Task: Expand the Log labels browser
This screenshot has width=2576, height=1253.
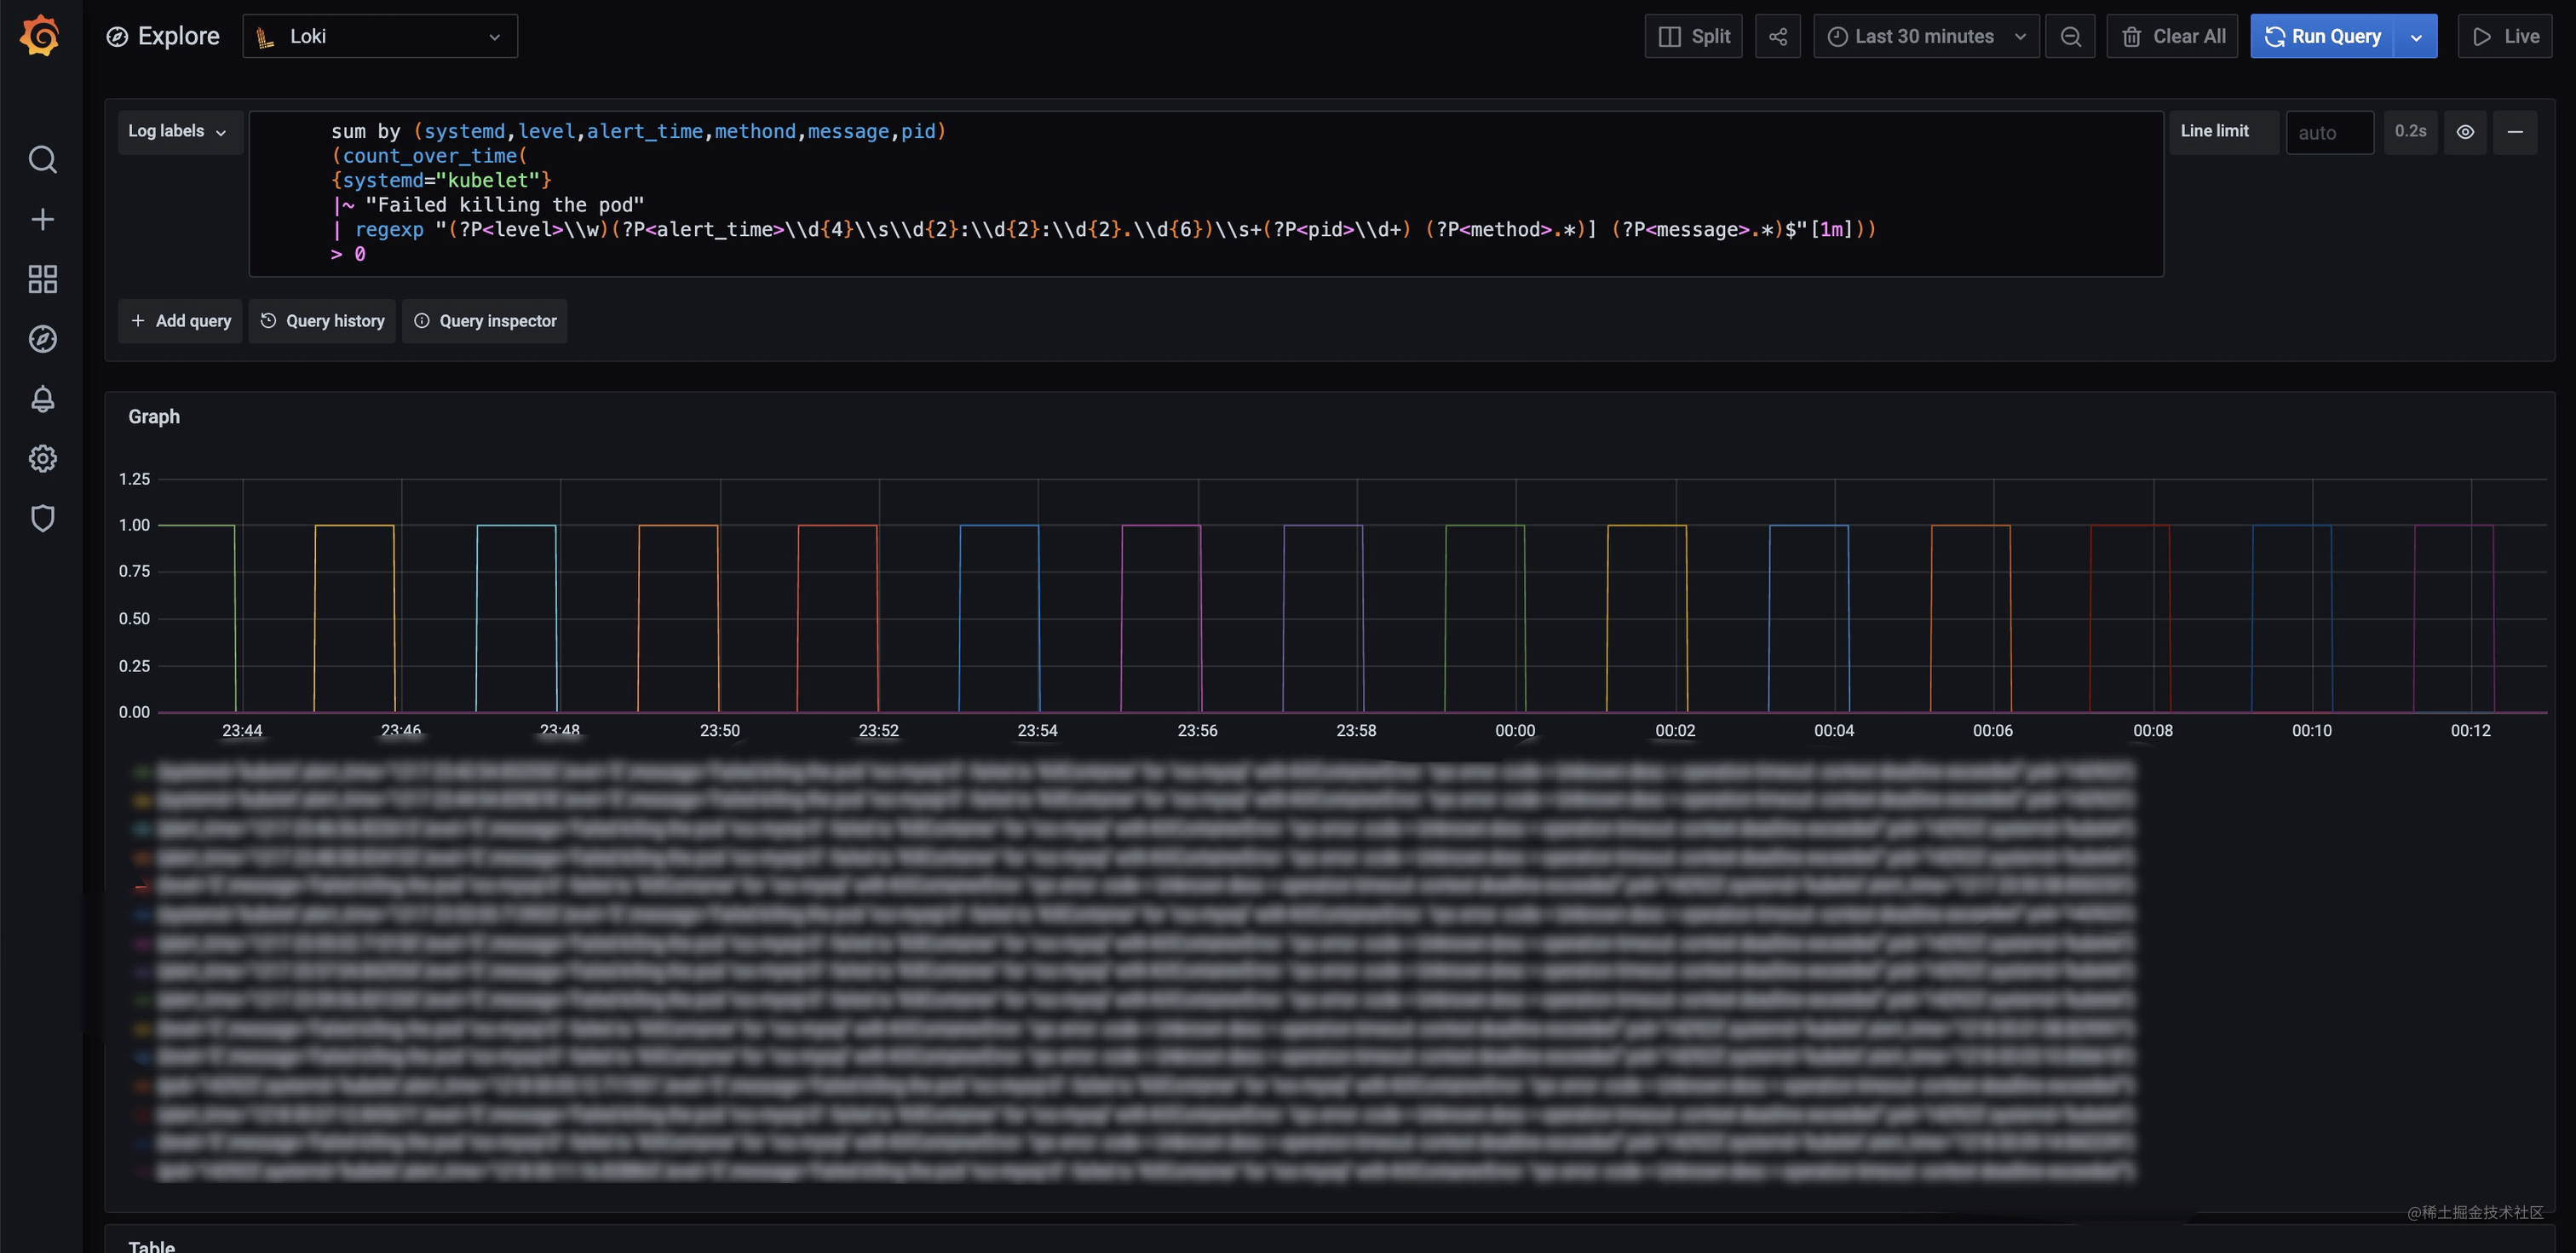Action: 179,132
